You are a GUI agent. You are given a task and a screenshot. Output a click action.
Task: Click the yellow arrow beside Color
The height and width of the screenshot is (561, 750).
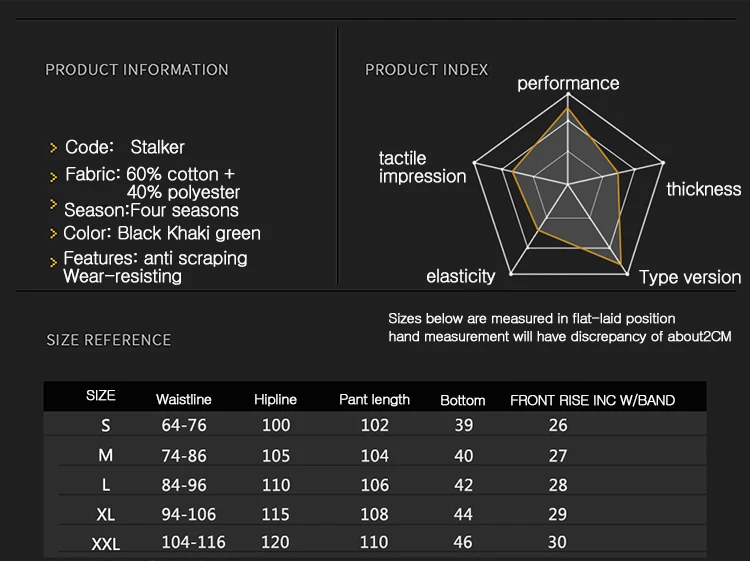pos(54,234)
